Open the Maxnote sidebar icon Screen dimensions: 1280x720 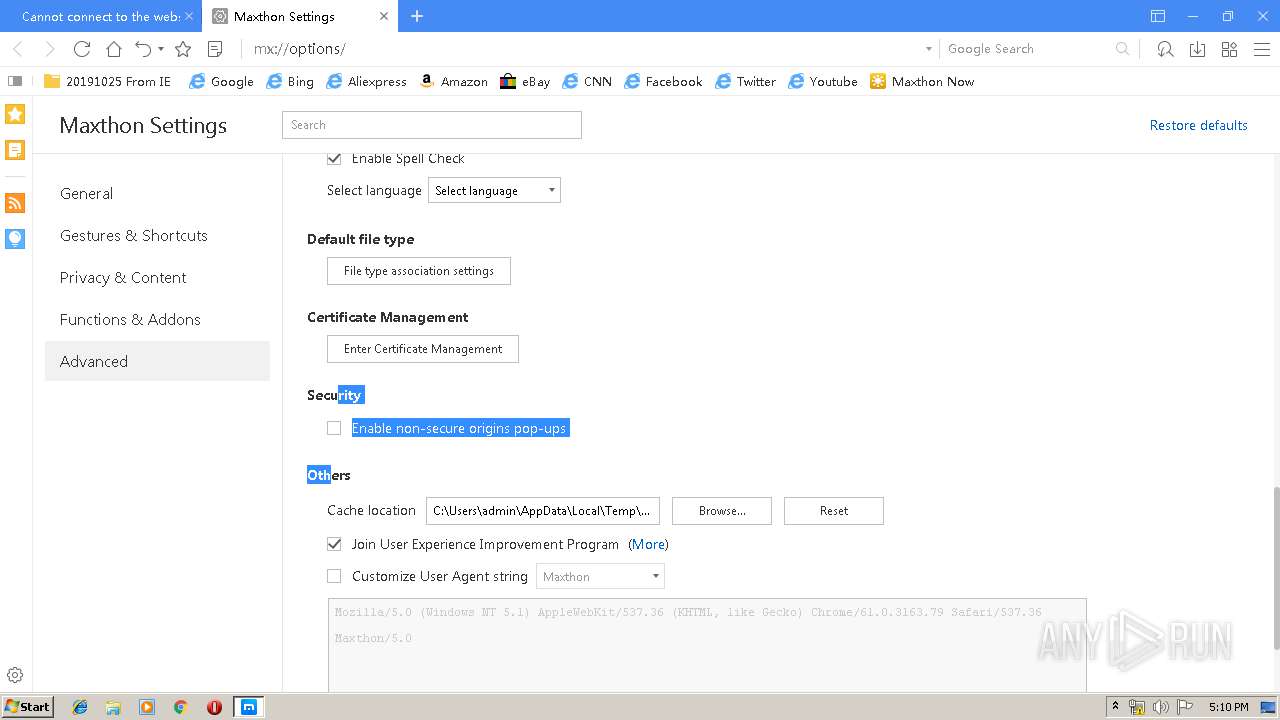(x=15, y=150)
